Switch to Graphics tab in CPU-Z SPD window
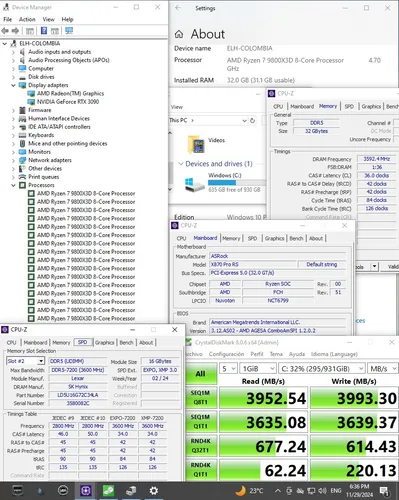 [x=105, y=343]
